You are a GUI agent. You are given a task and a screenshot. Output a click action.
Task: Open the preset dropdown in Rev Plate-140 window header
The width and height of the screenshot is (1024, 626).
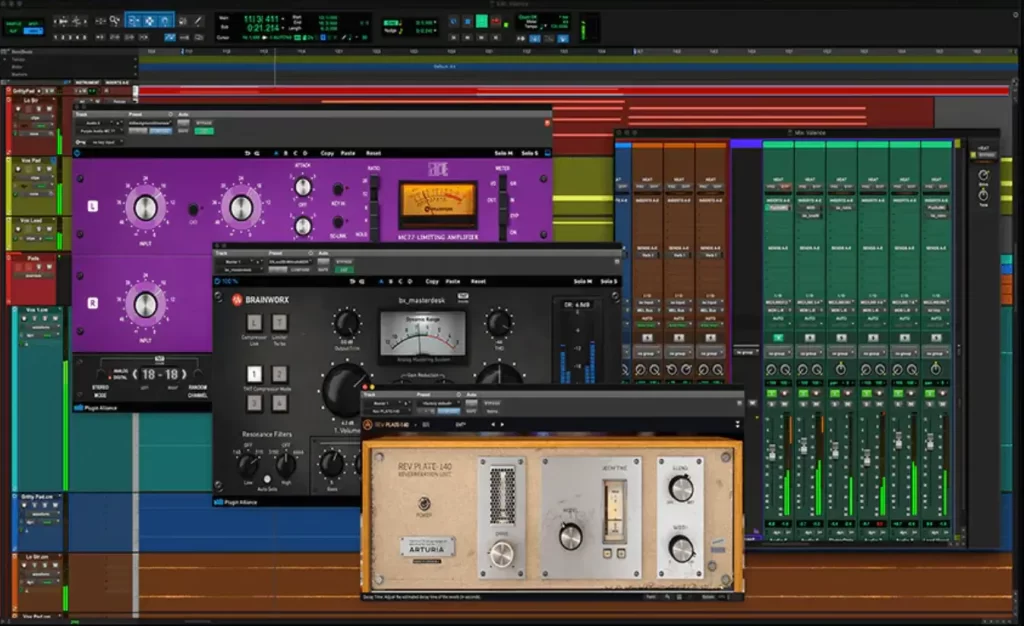tap(437, 403)
